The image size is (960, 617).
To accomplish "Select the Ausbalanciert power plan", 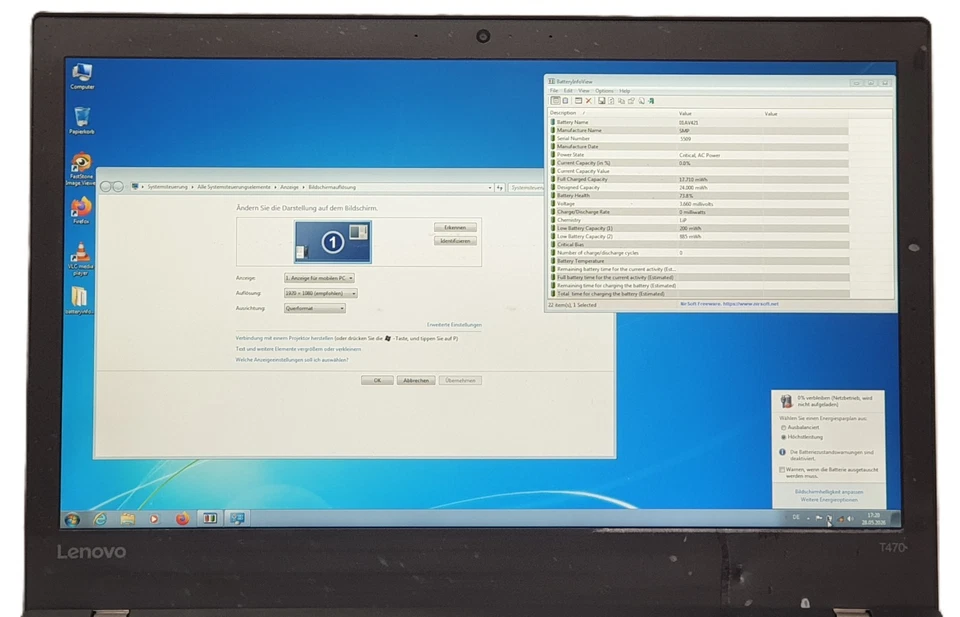I will tap(801, 428).
